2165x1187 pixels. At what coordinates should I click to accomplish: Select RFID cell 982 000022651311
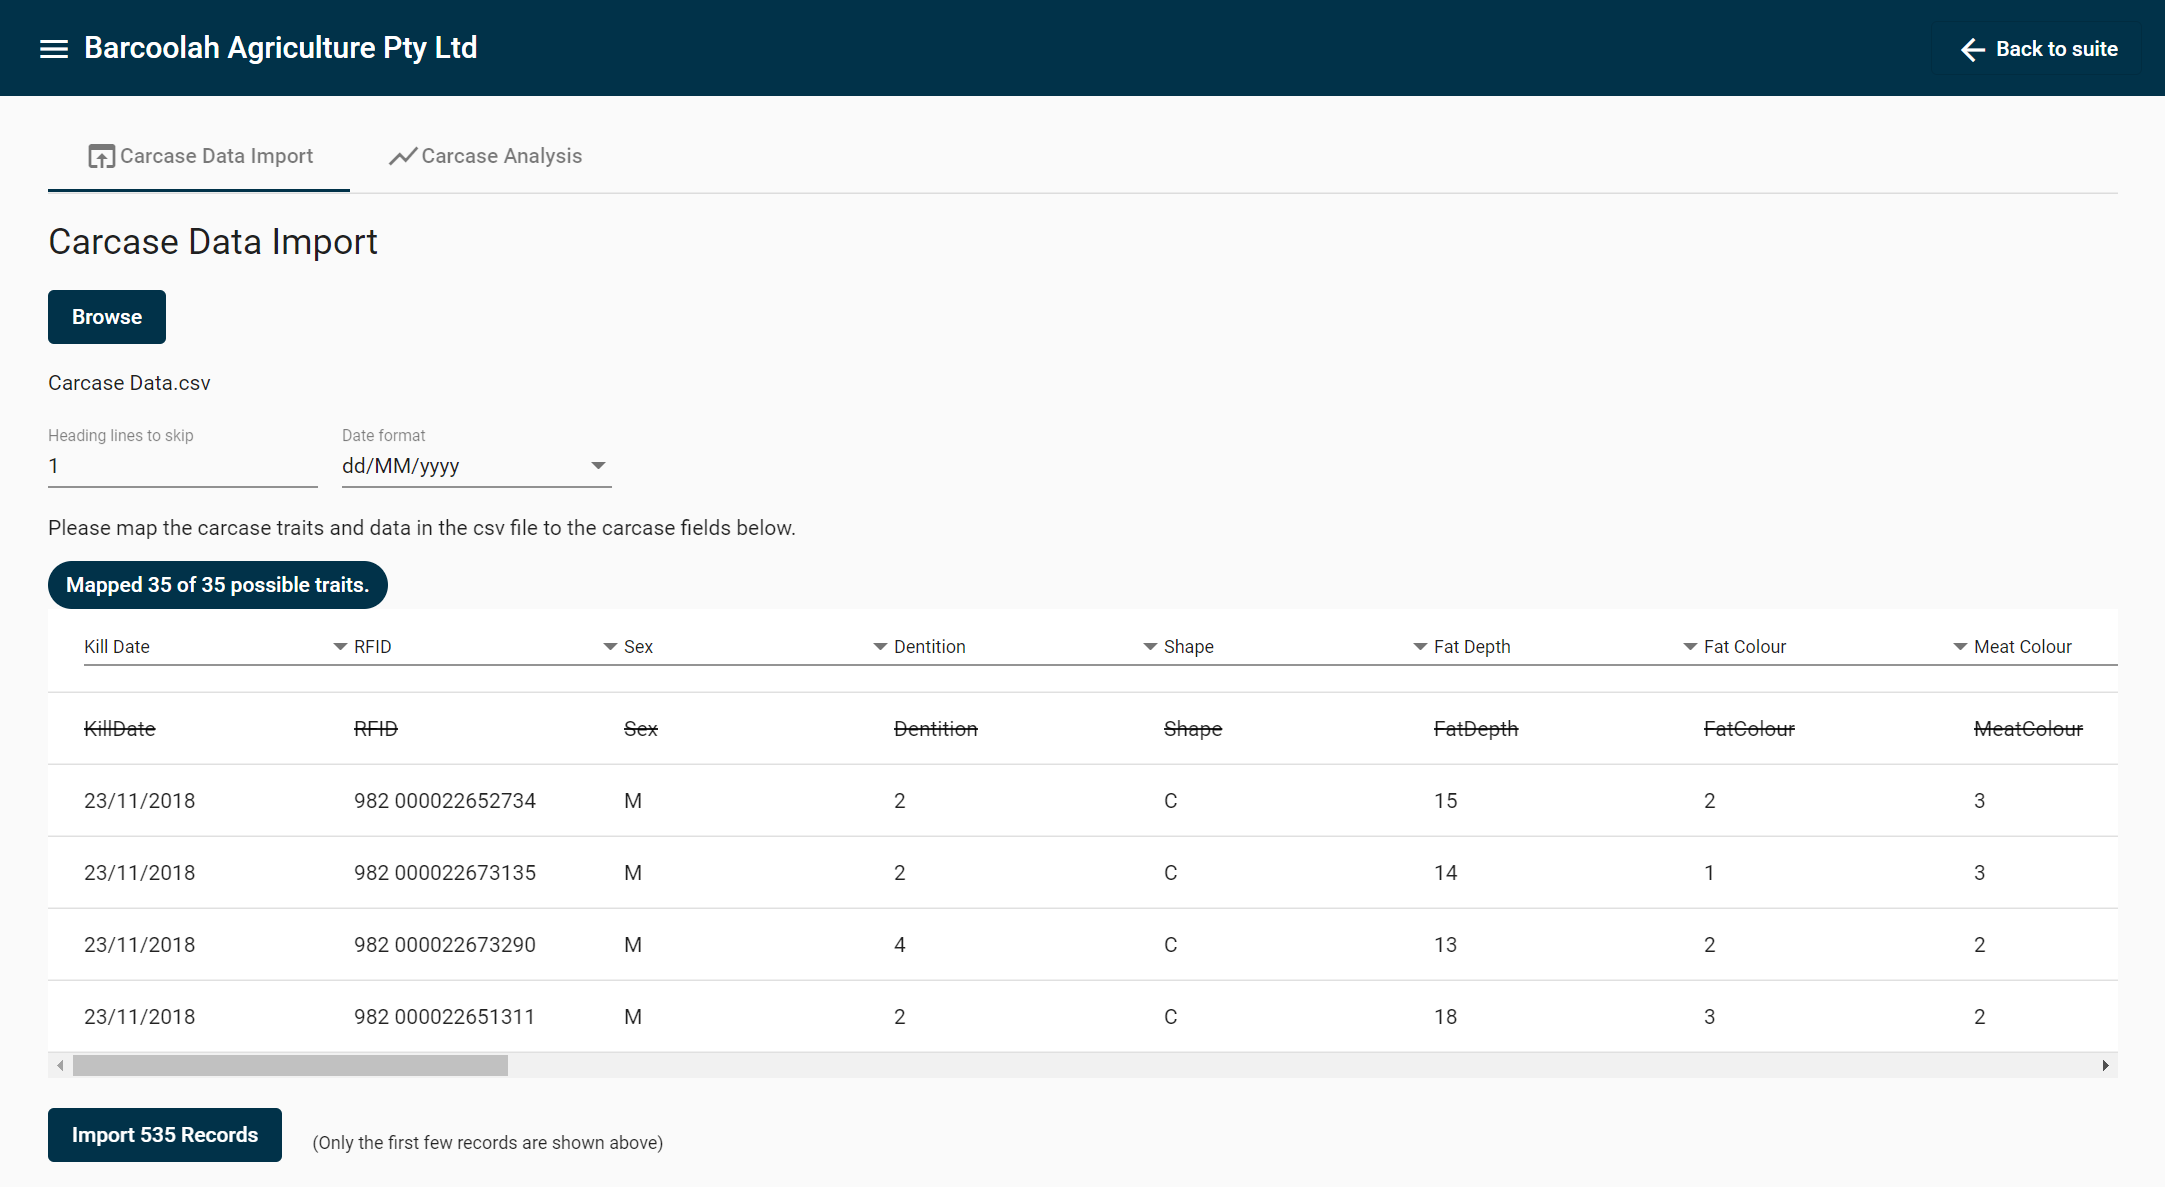point(444,1017)
